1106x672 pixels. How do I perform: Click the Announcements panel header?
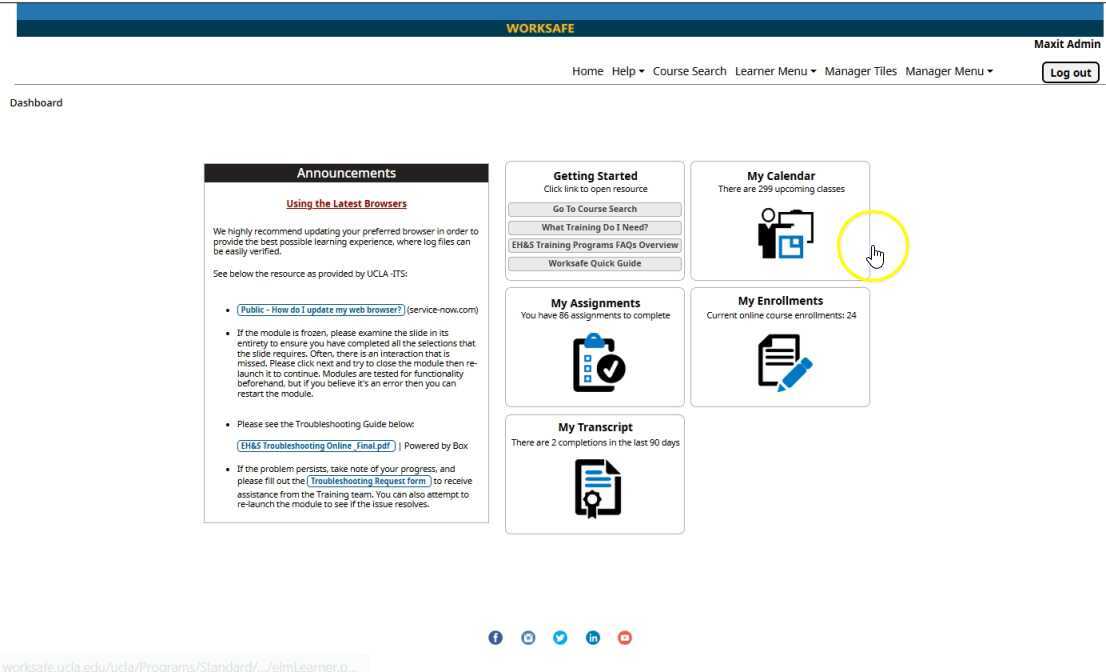pos(346,173)
